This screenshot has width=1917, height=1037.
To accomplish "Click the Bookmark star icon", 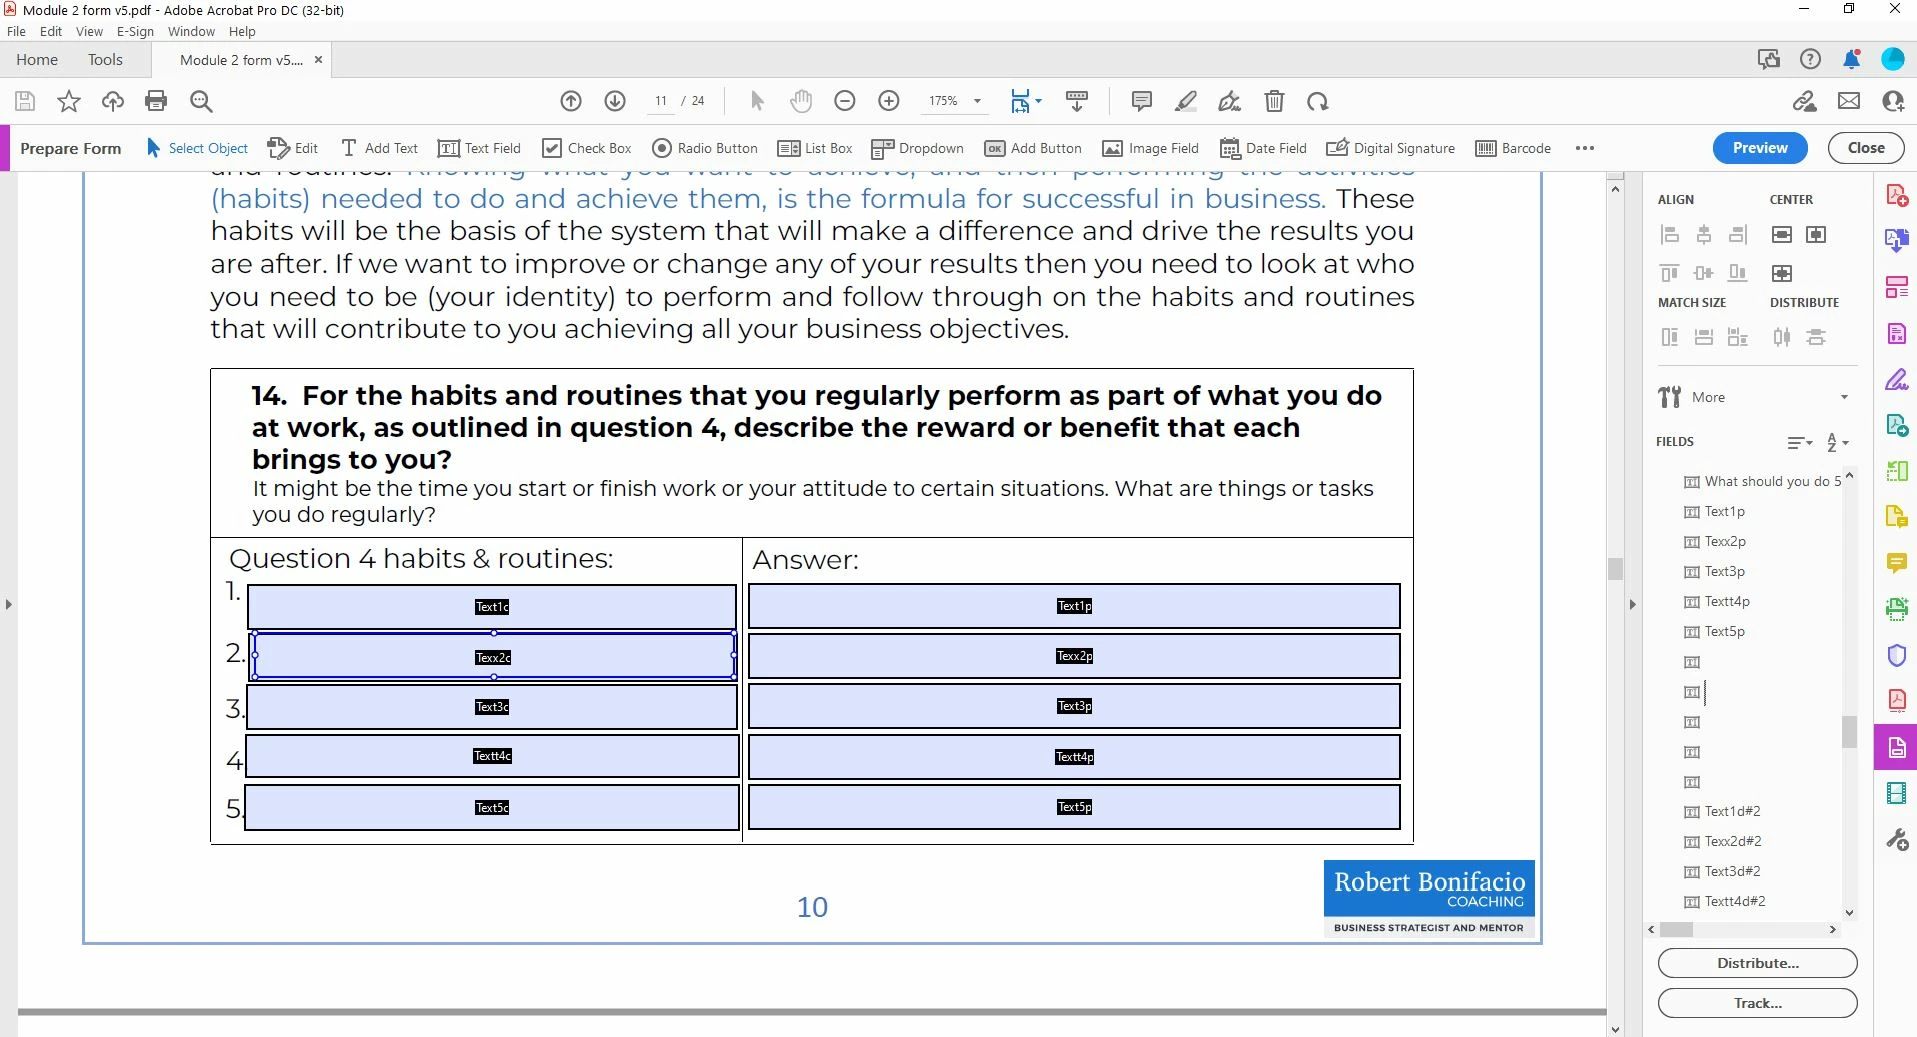I will 69,101.
